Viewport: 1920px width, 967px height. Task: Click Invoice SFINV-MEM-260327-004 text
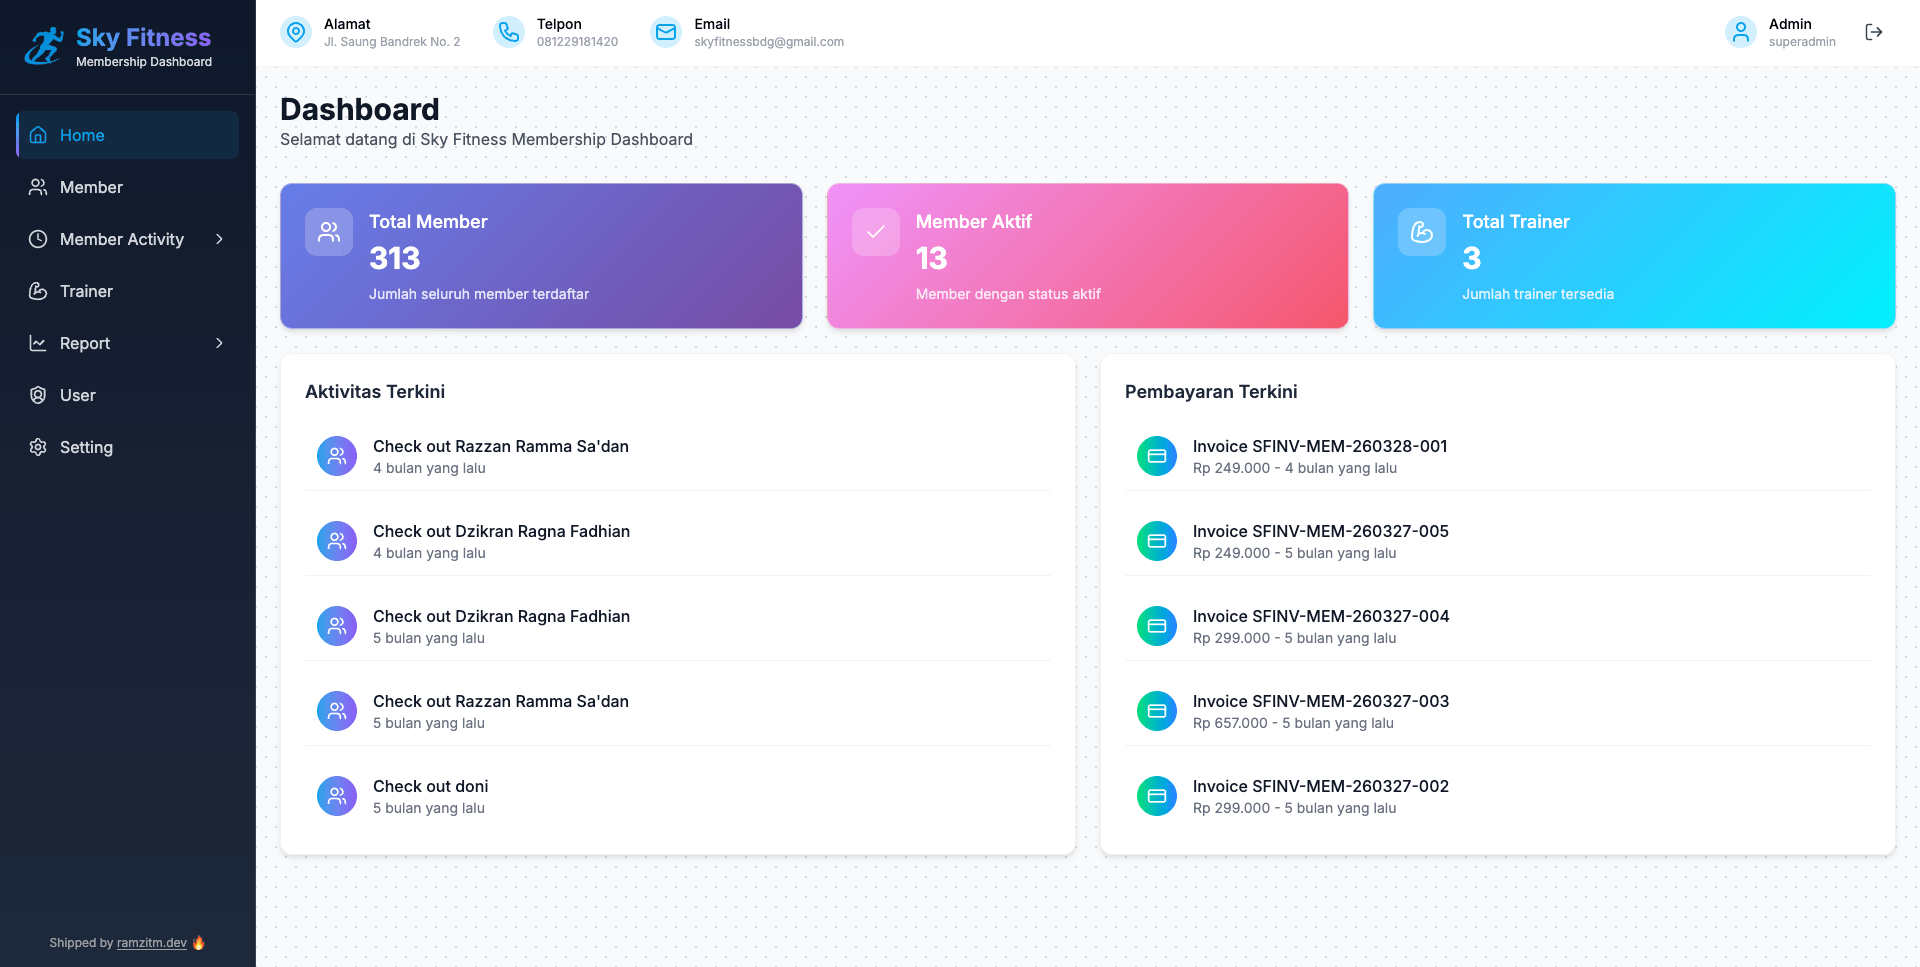coord(1321,616)
